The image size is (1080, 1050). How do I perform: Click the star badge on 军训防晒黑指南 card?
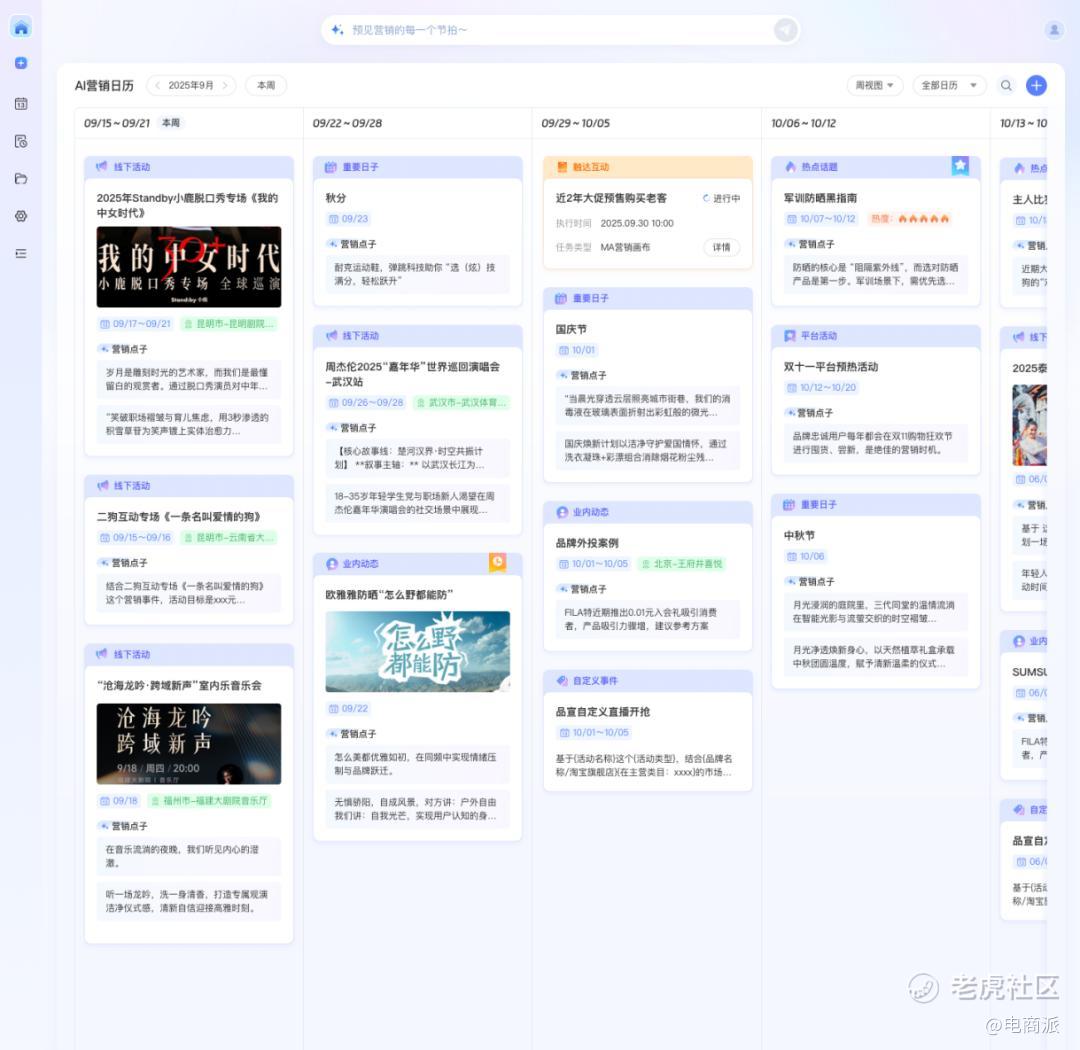(x=960, y=165)
